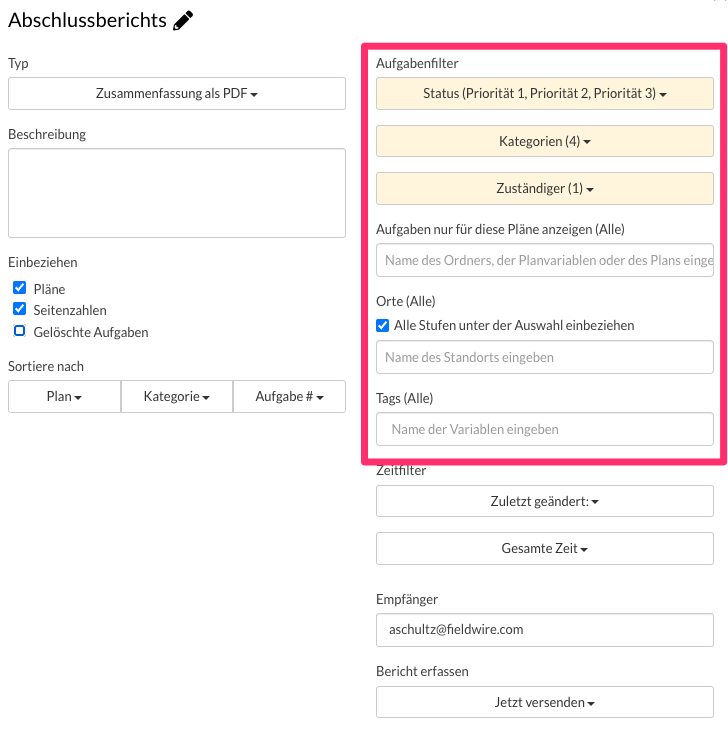Image resolution: width=728 pixels, height=748 pixels.
Task: Open the Kategorie sort dropdown
Action: tap(176, 397)
